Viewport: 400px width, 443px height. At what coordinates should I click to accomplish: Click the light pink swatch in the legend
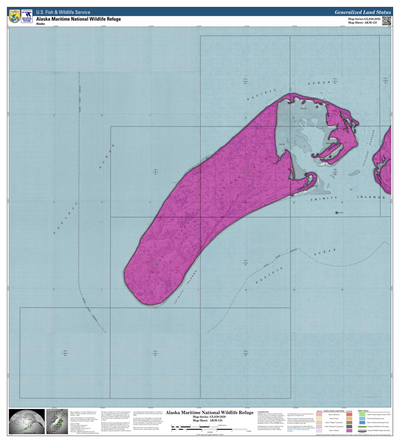tap(319, 414)
